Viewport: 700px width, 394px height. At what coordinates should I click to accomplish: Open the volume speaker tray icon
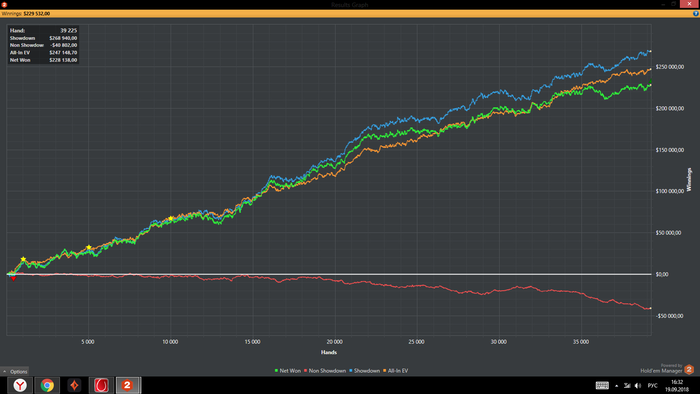[x=638, y=386]
